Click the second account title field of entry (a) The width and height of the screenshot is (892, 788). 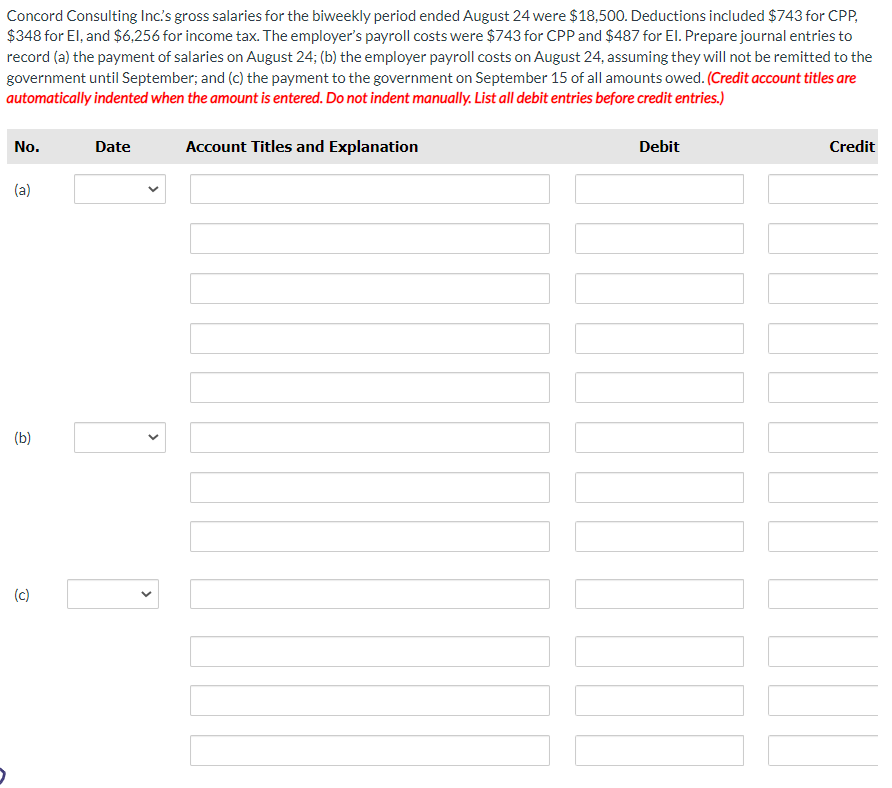(x=370, y=238)
